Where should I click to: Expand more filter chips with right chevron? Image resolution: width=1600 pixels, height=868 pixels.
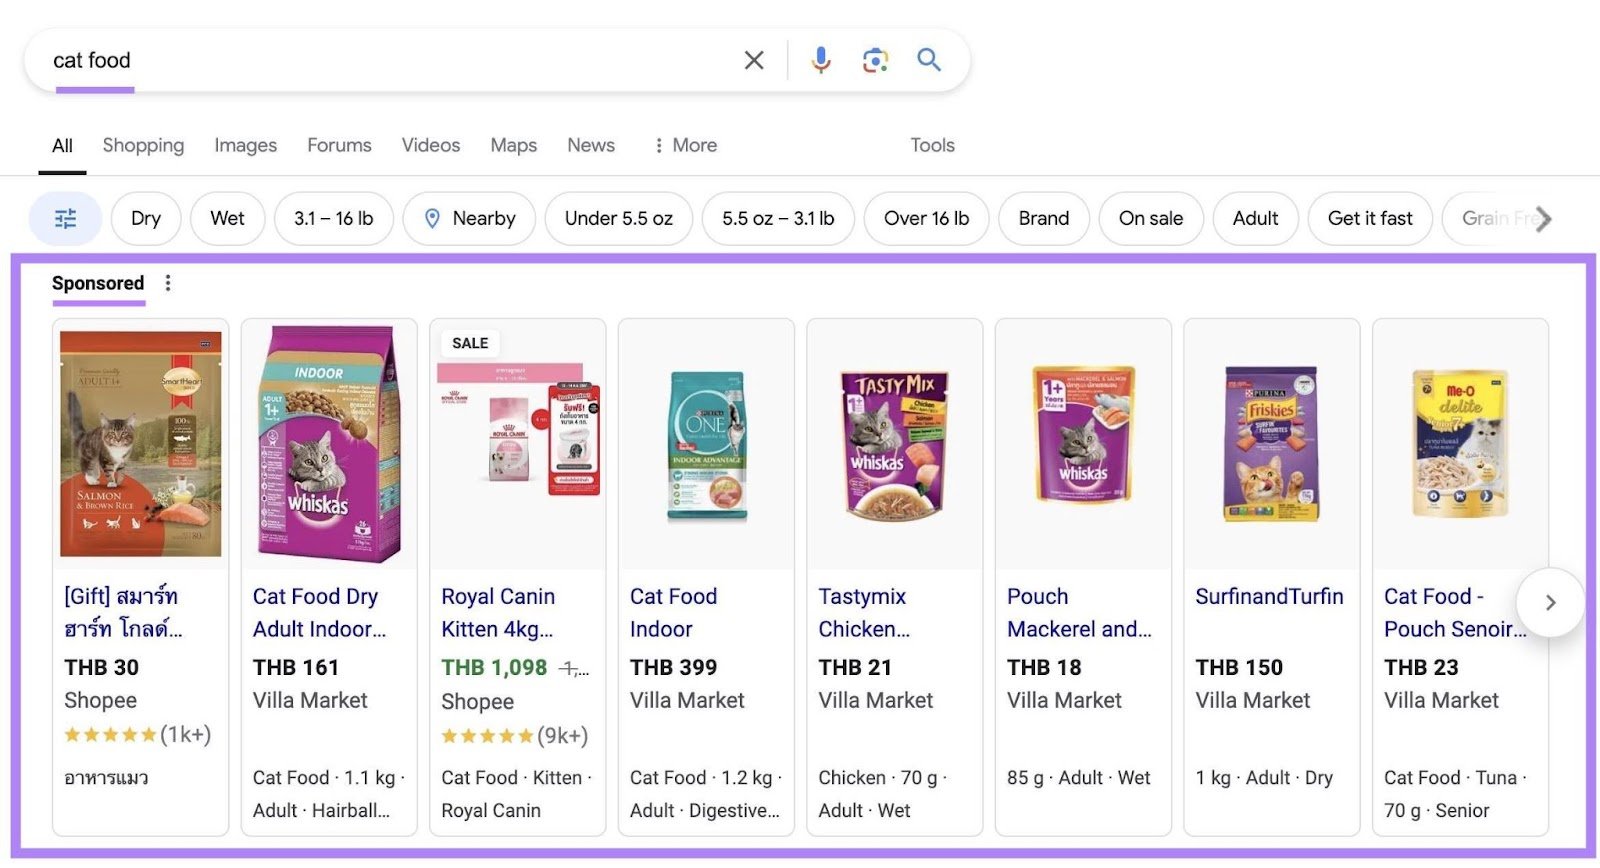(1543, 218)
